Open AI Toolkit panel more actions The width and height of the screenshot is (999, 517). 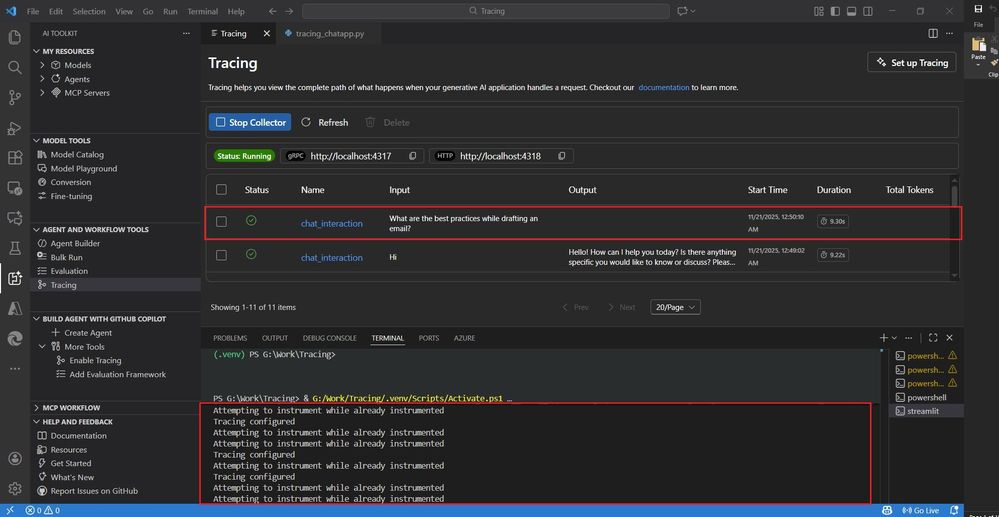pos(186,33)
